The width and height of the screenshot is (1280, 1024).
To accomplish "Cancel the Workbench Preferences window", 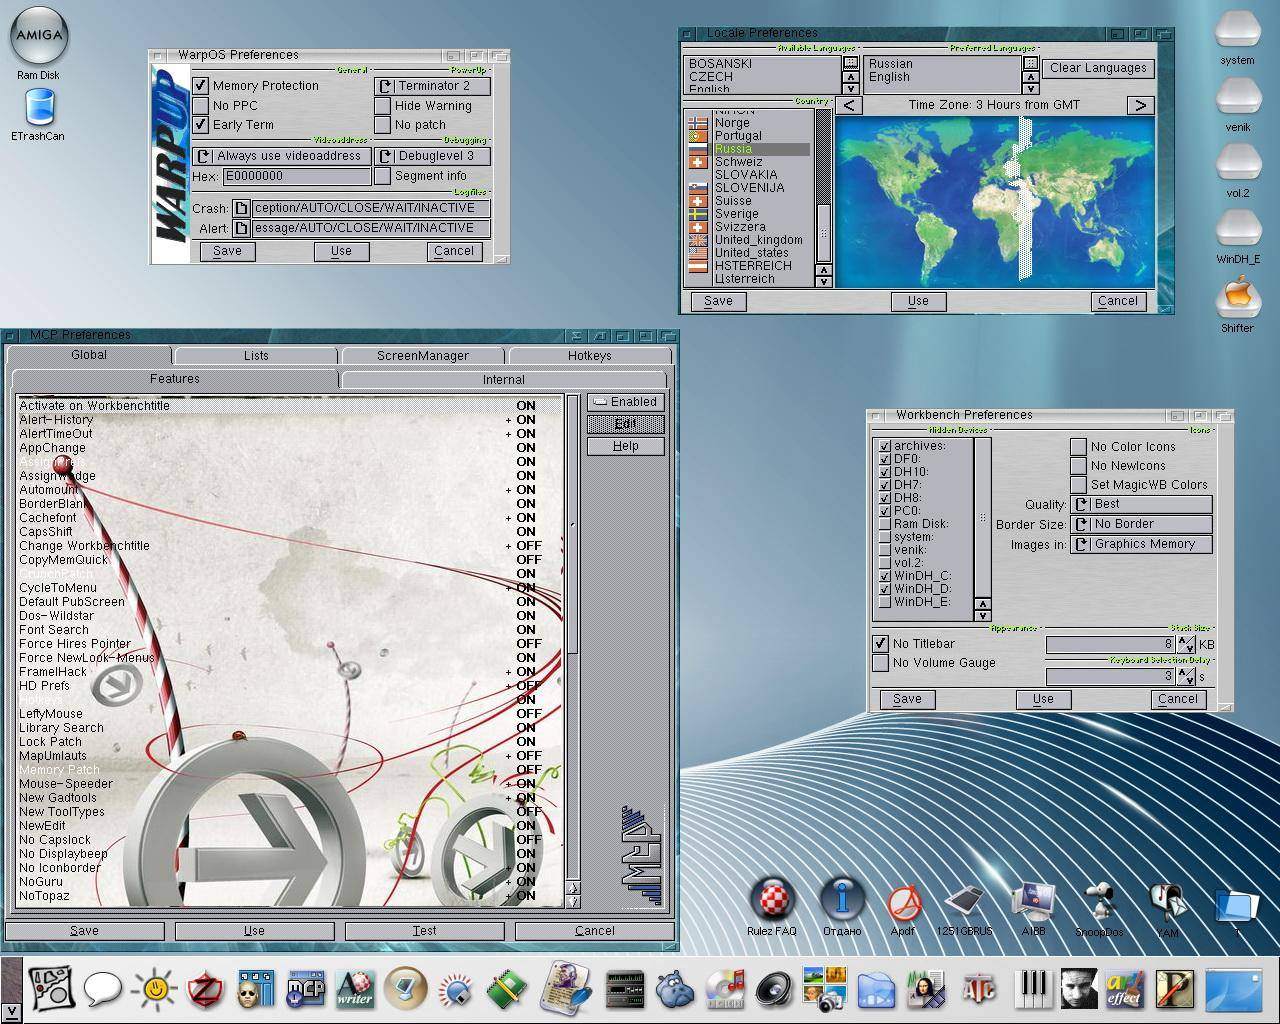I will (1177, 699).
